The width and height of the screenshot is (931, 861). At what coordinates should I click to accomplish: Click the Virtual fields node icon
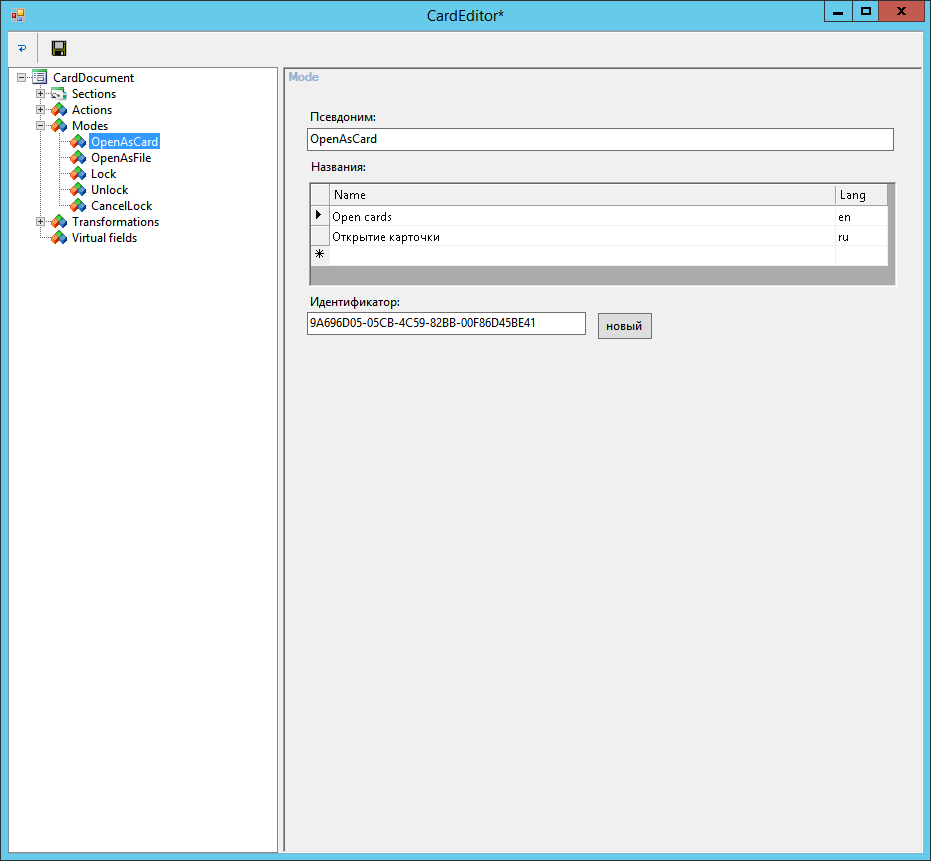[59, 238]
